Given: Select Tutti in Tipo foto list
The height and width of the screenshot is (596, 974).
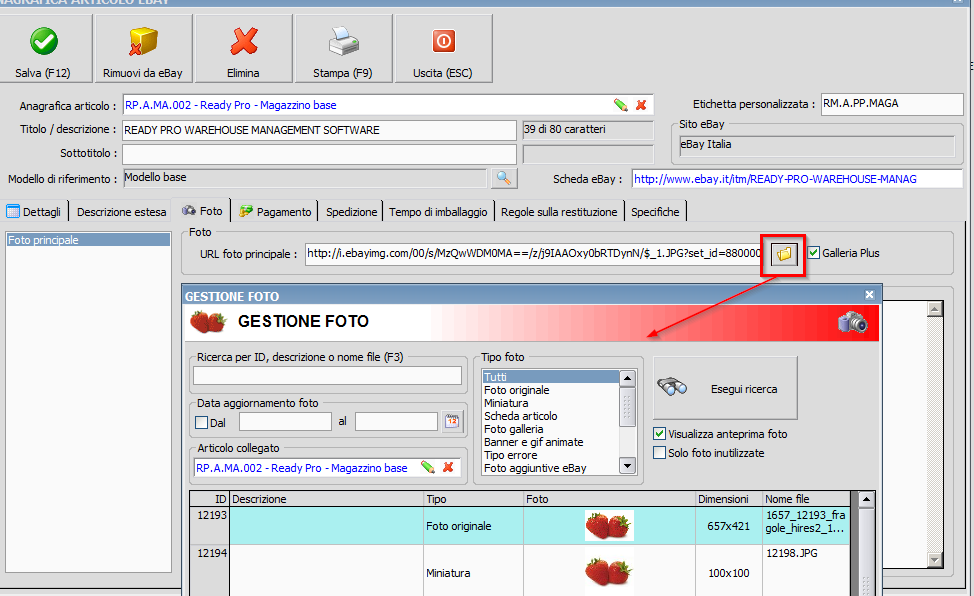Looking at the screenshot, I should click(551, 377).
